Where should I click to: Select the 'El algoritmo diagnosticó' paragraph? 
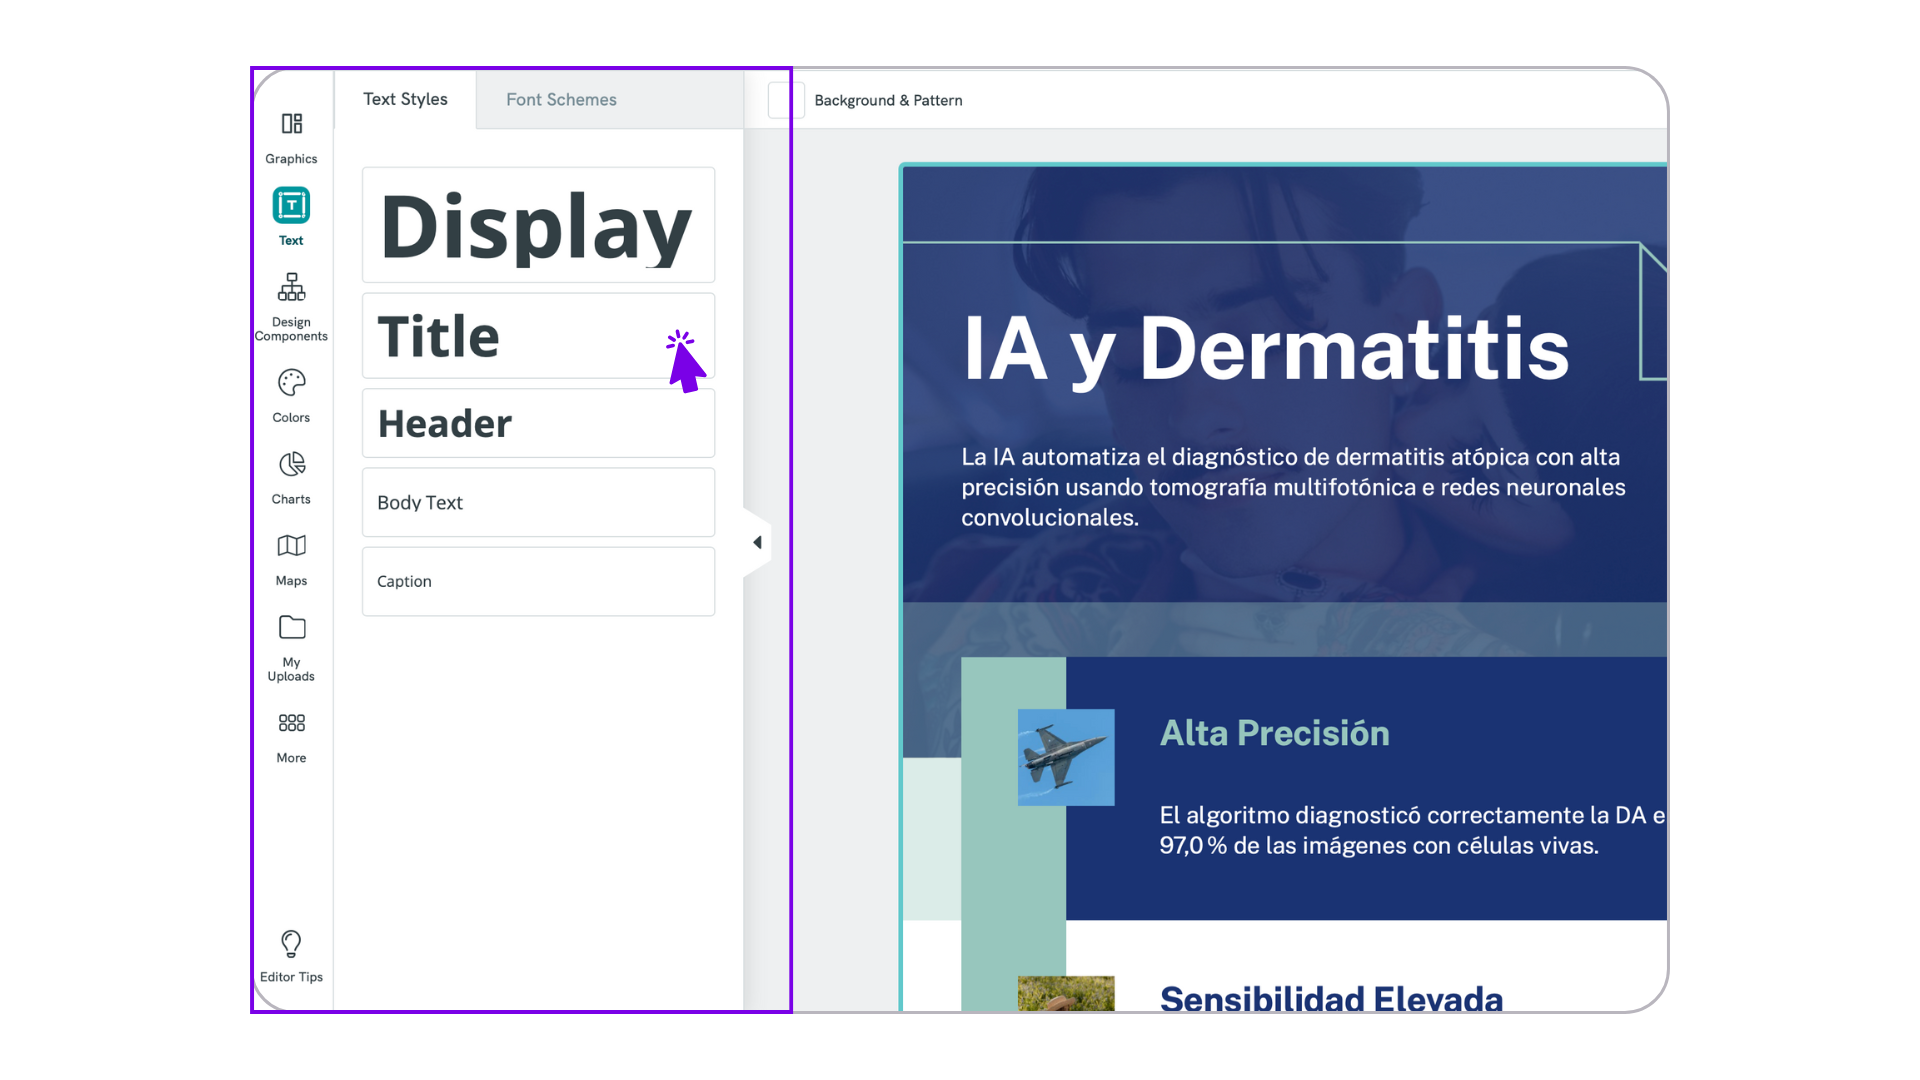click(1411, 830)
